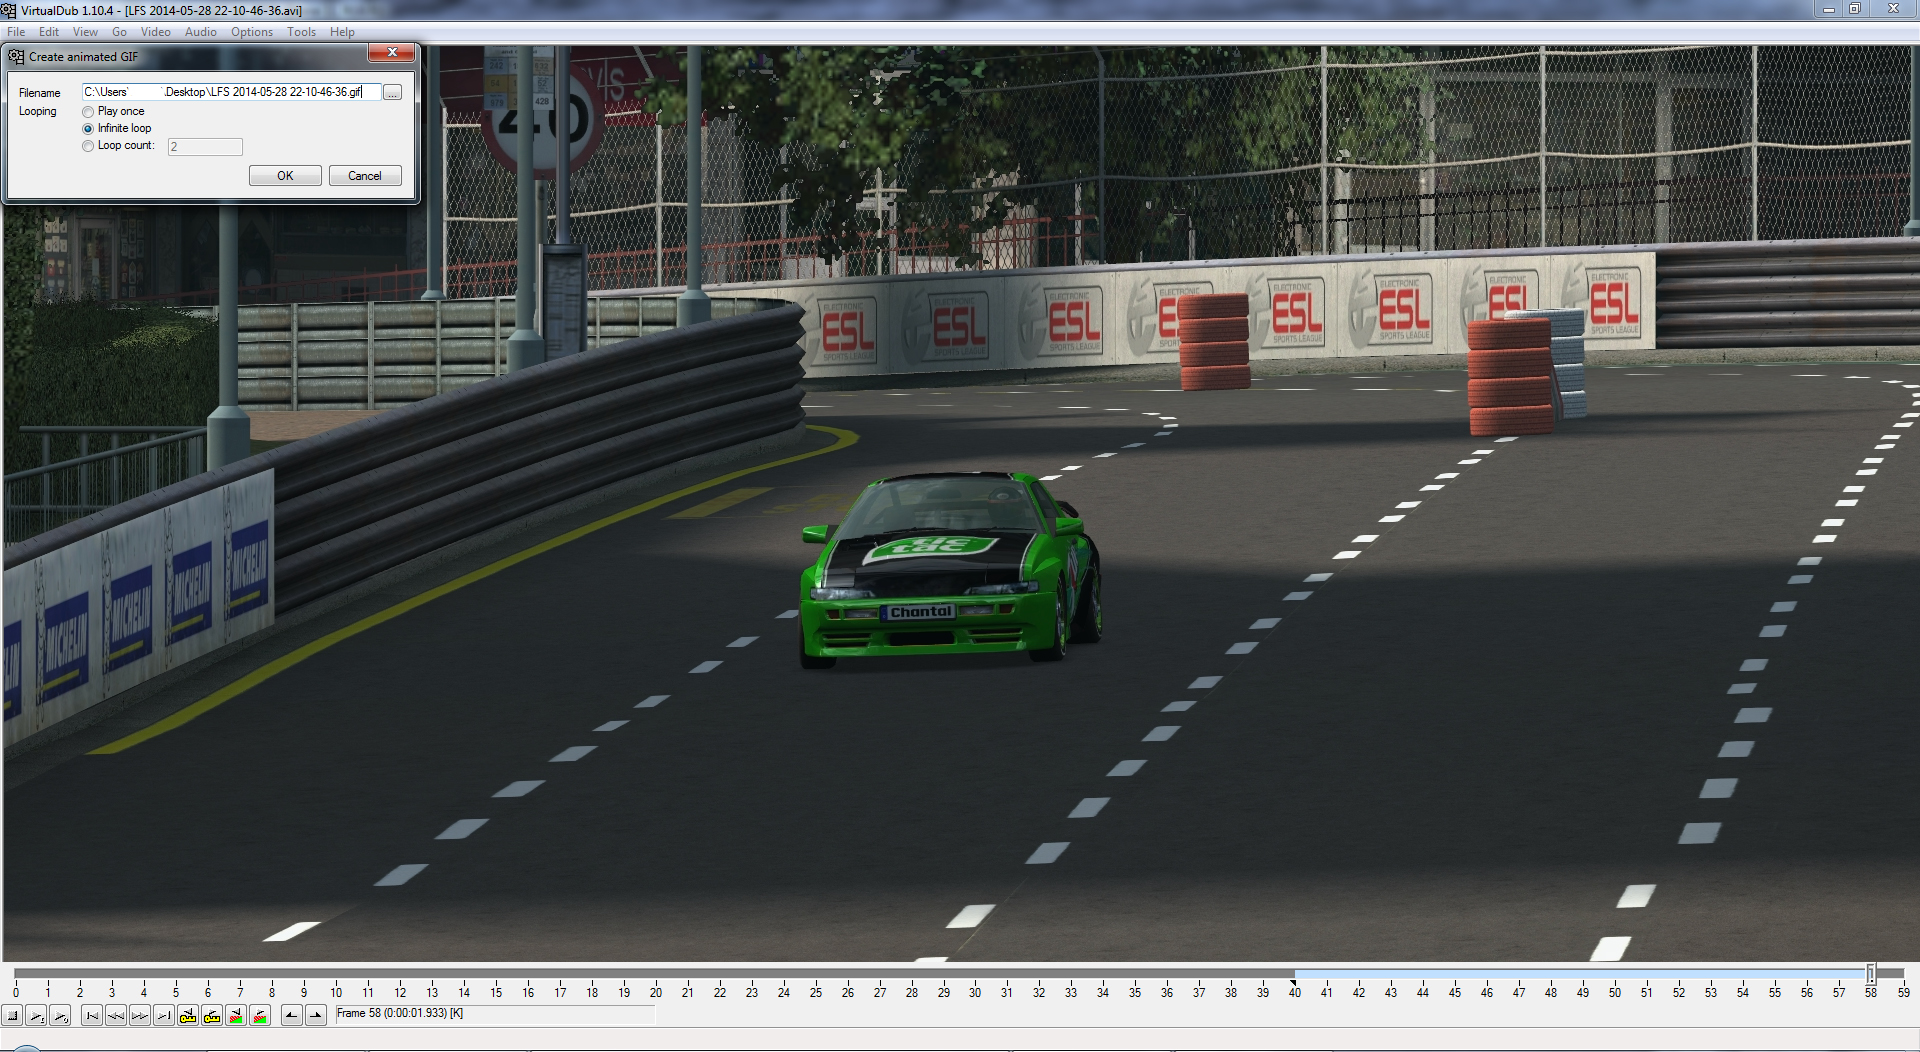Open the Tools menu
The height and width of the screenshot is (1052, 1920).
point(301,32)
